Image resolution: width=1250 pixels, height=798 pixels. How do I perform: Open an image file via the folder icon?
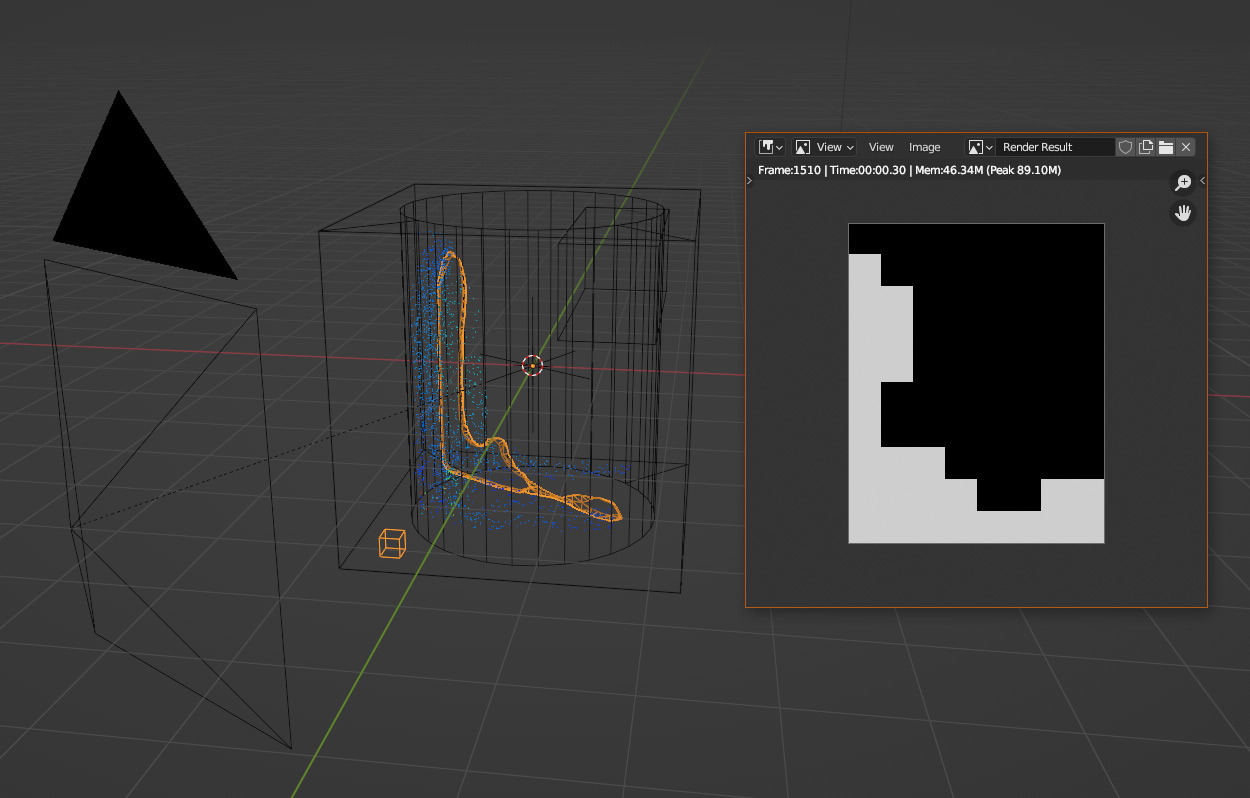1166,146
